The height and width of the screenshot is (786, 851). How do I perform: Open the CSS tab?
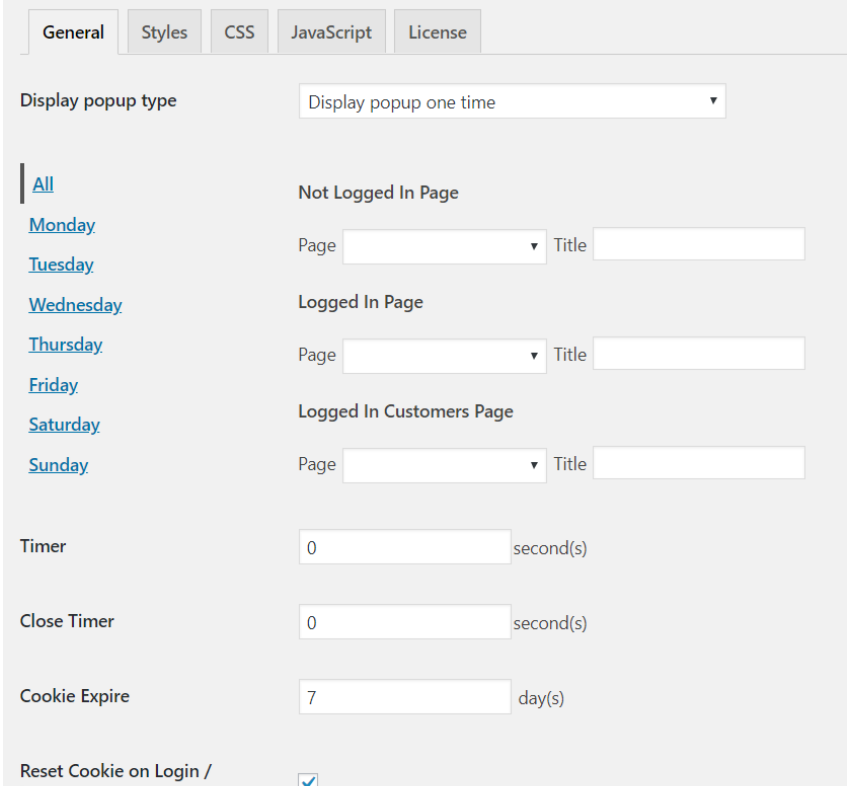[x=239, y=32]
